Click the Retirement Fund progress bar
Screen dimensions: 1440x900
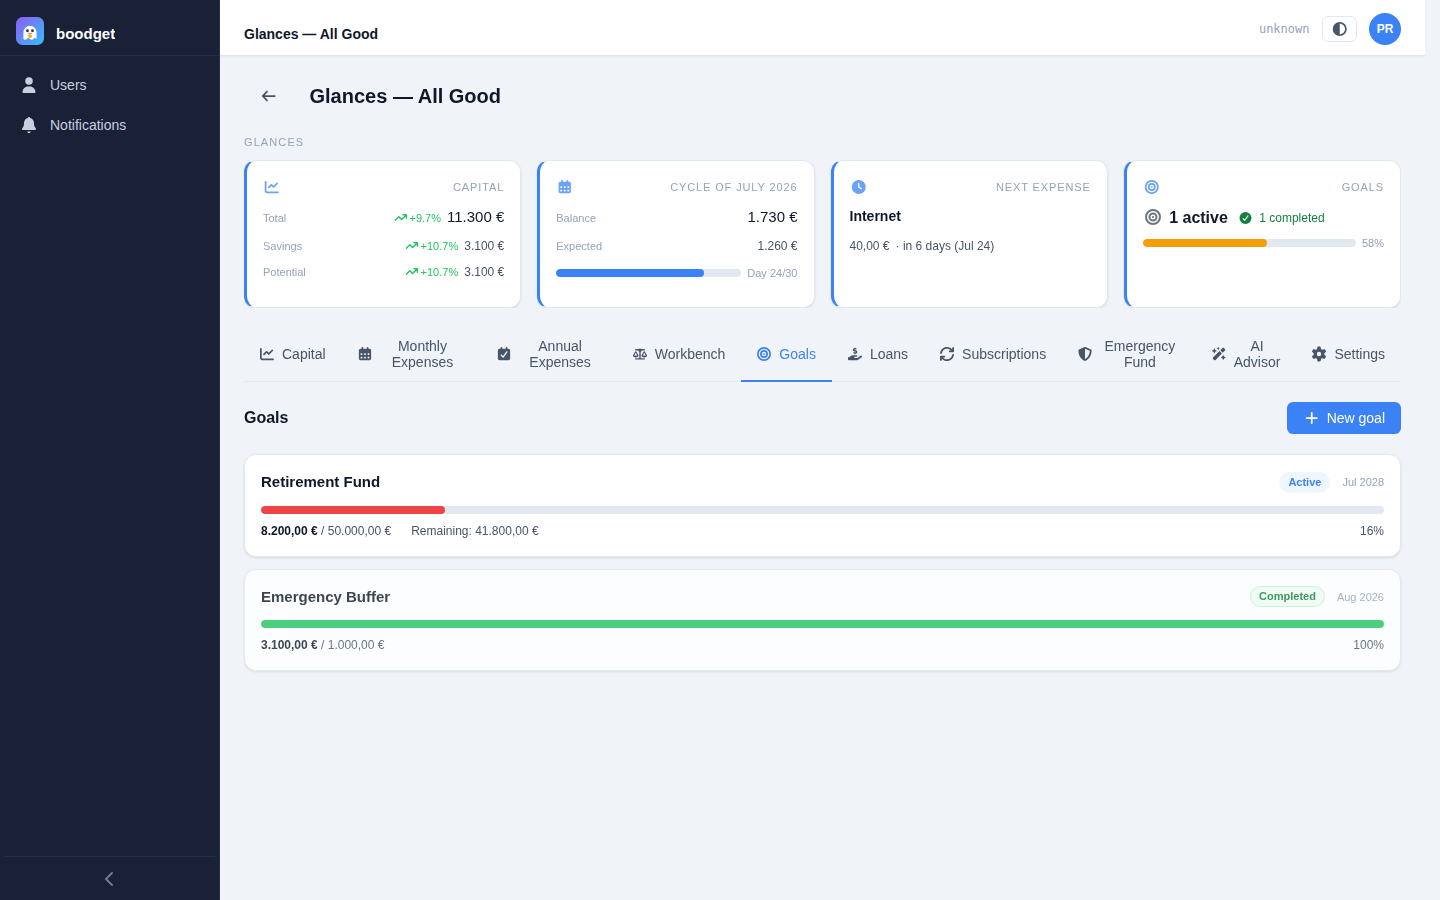(x=822, y=510)
